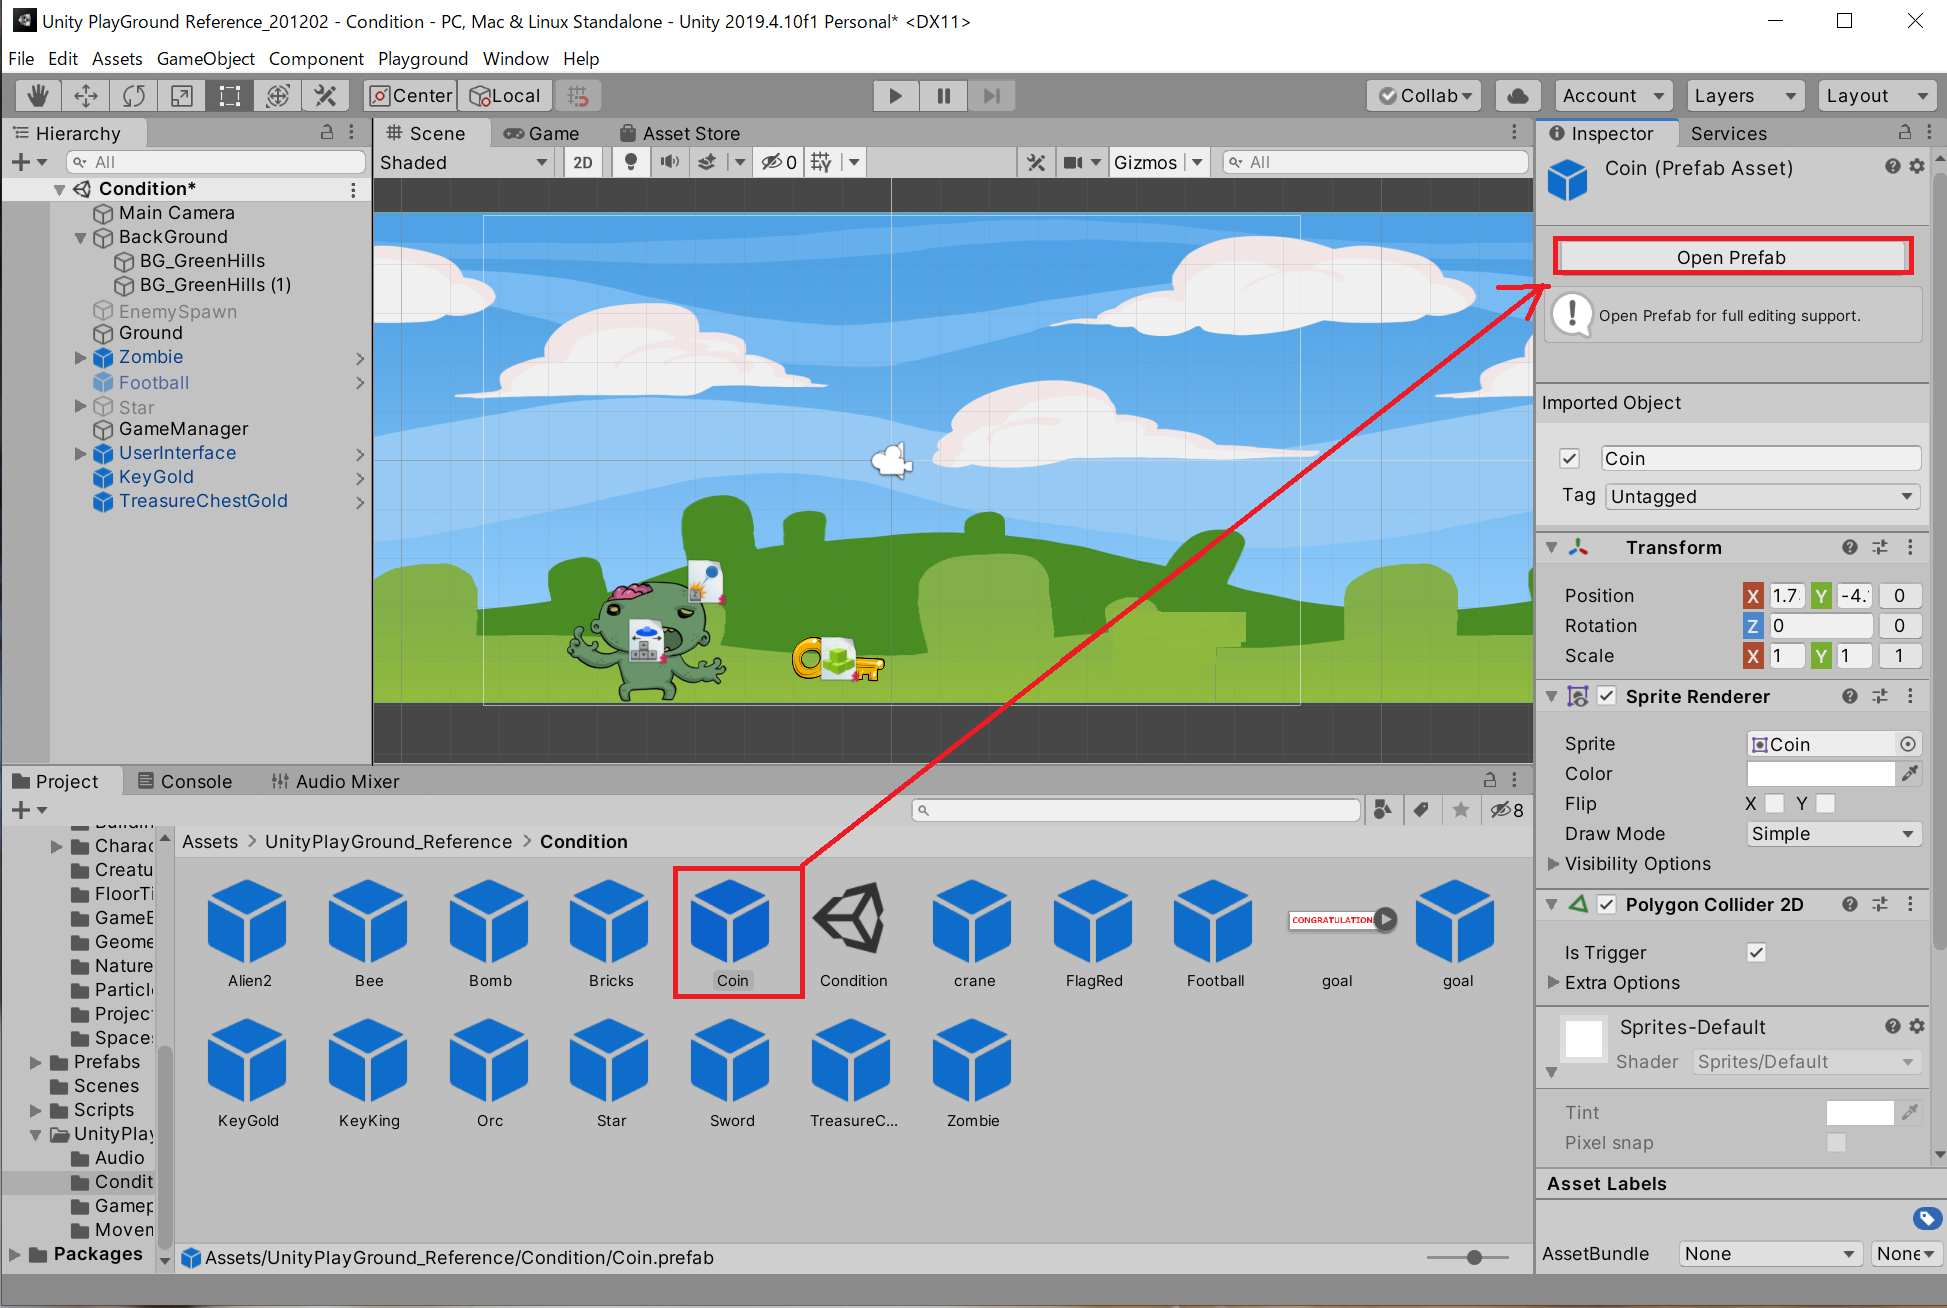Click the Sprite Color swatch
The image size is (1947, 1308).
click(1820, 773)
